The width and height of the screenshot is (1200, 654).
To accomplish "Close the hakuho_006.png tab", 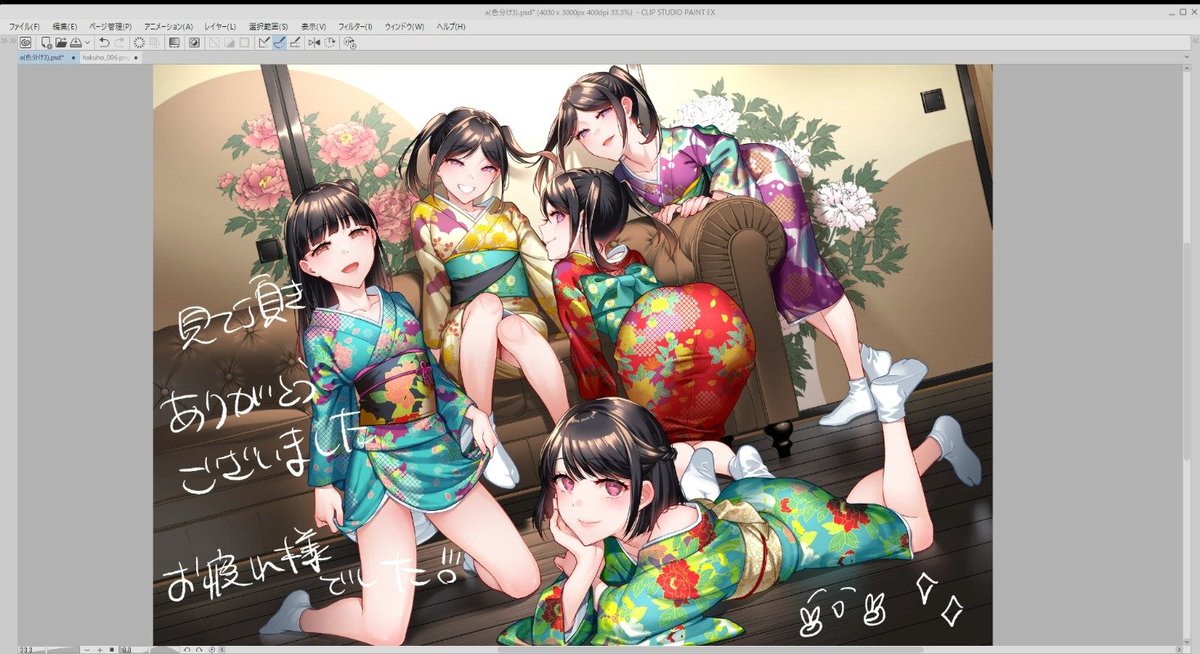I will click(136, 58).
